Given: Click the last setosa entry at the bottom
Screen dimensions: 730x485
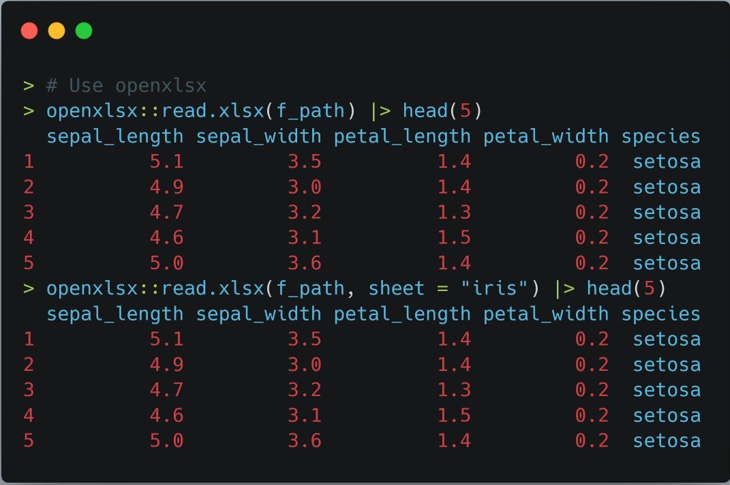Looking at the screenshot, I should tap(667, 441).
